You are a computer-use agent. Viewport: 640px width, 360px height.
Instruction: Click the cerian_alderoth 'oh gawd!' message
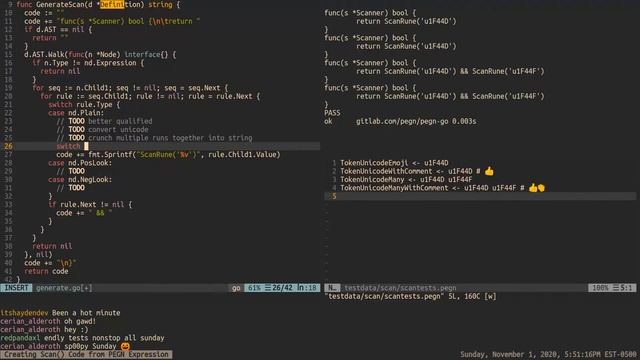tap(48, 321)
